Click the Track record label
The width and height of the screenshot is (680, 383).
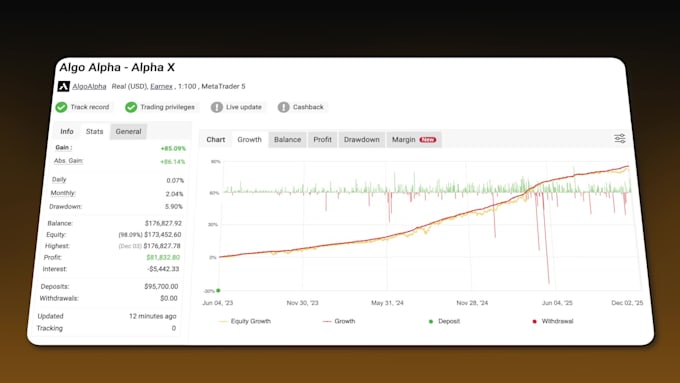[90, 107]
